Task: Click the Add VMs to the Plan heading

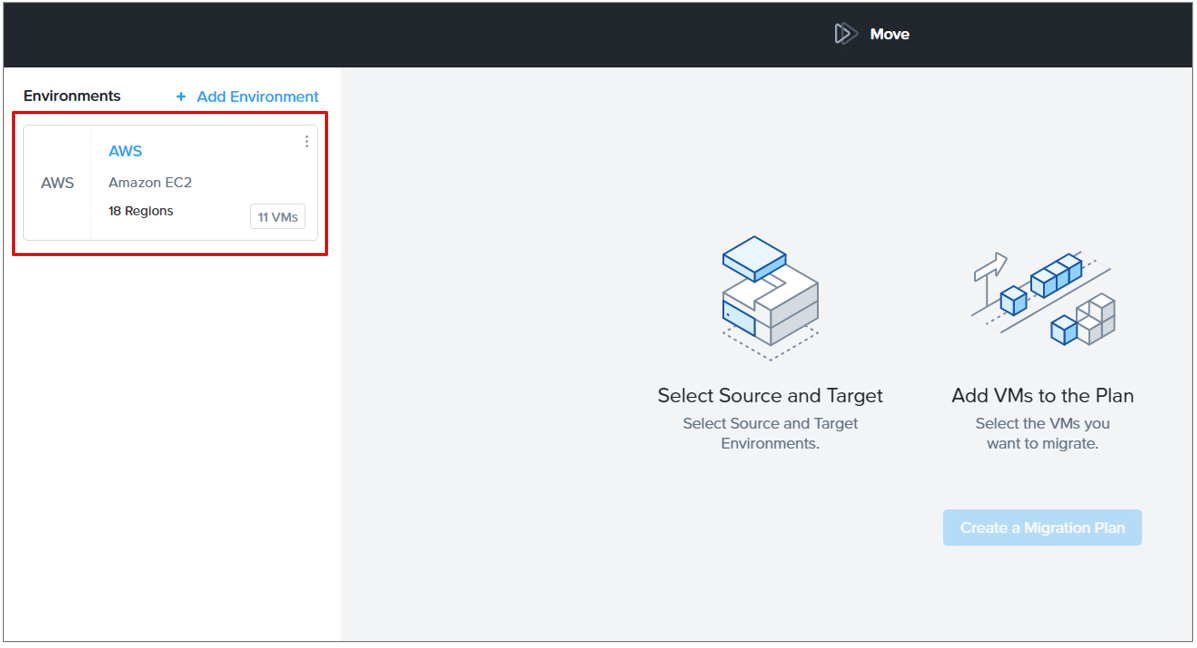Action: pos(1043,395)
